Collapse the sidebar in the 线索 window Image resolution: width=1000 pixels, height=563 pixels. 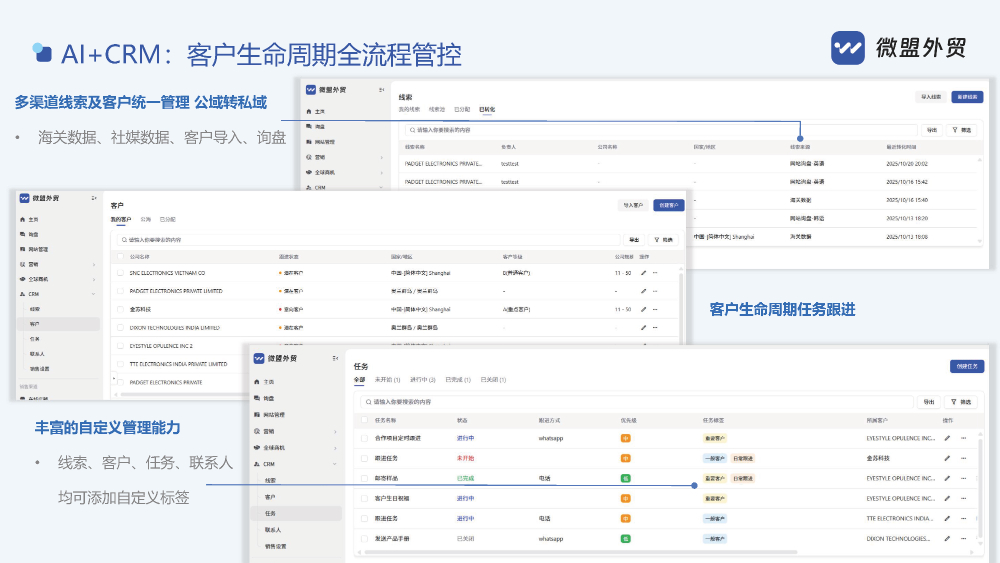click(x=381, y=90)
